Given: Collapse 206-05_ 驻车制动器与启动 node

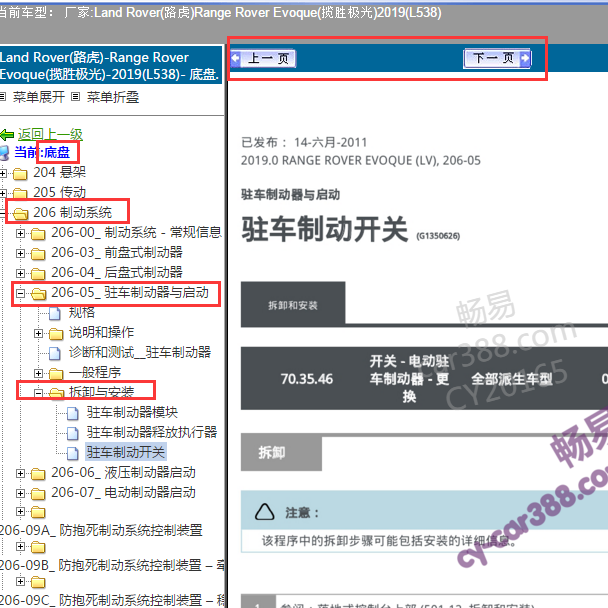Looking at the screenshot, I should click(x=20, y=293).
